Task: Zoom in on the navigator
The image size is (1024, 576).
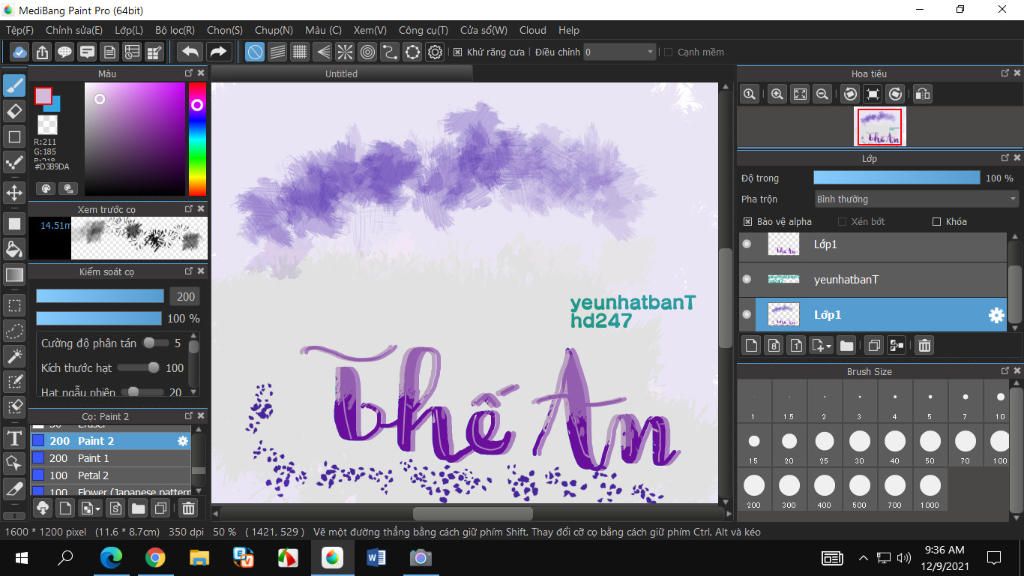Action: [x=776, y=94]
